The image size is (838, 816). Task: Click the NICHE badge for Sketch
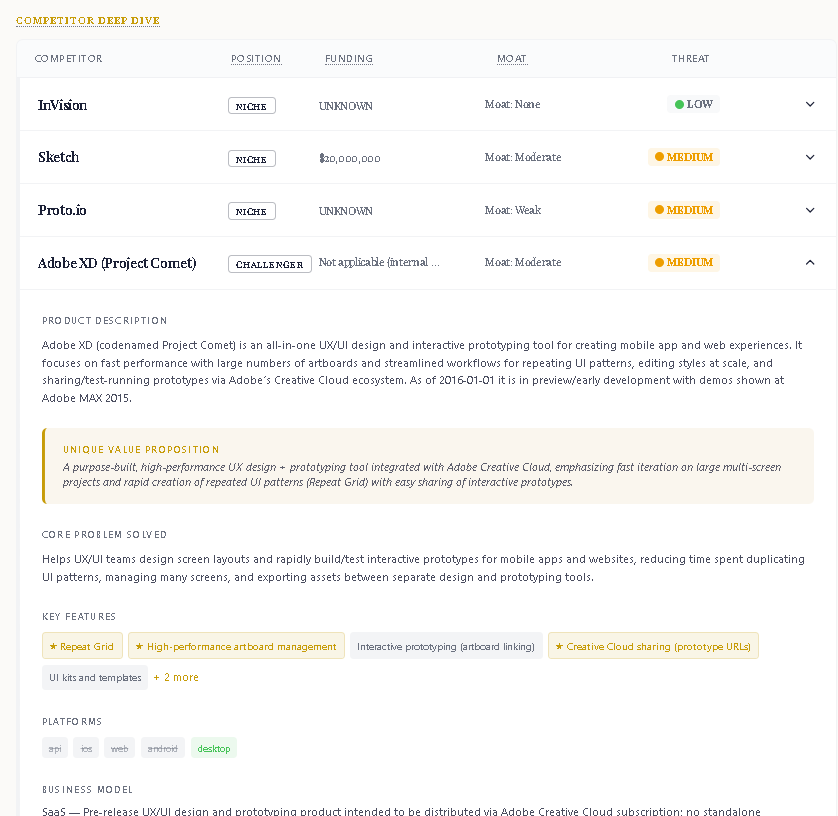point(251,159)
